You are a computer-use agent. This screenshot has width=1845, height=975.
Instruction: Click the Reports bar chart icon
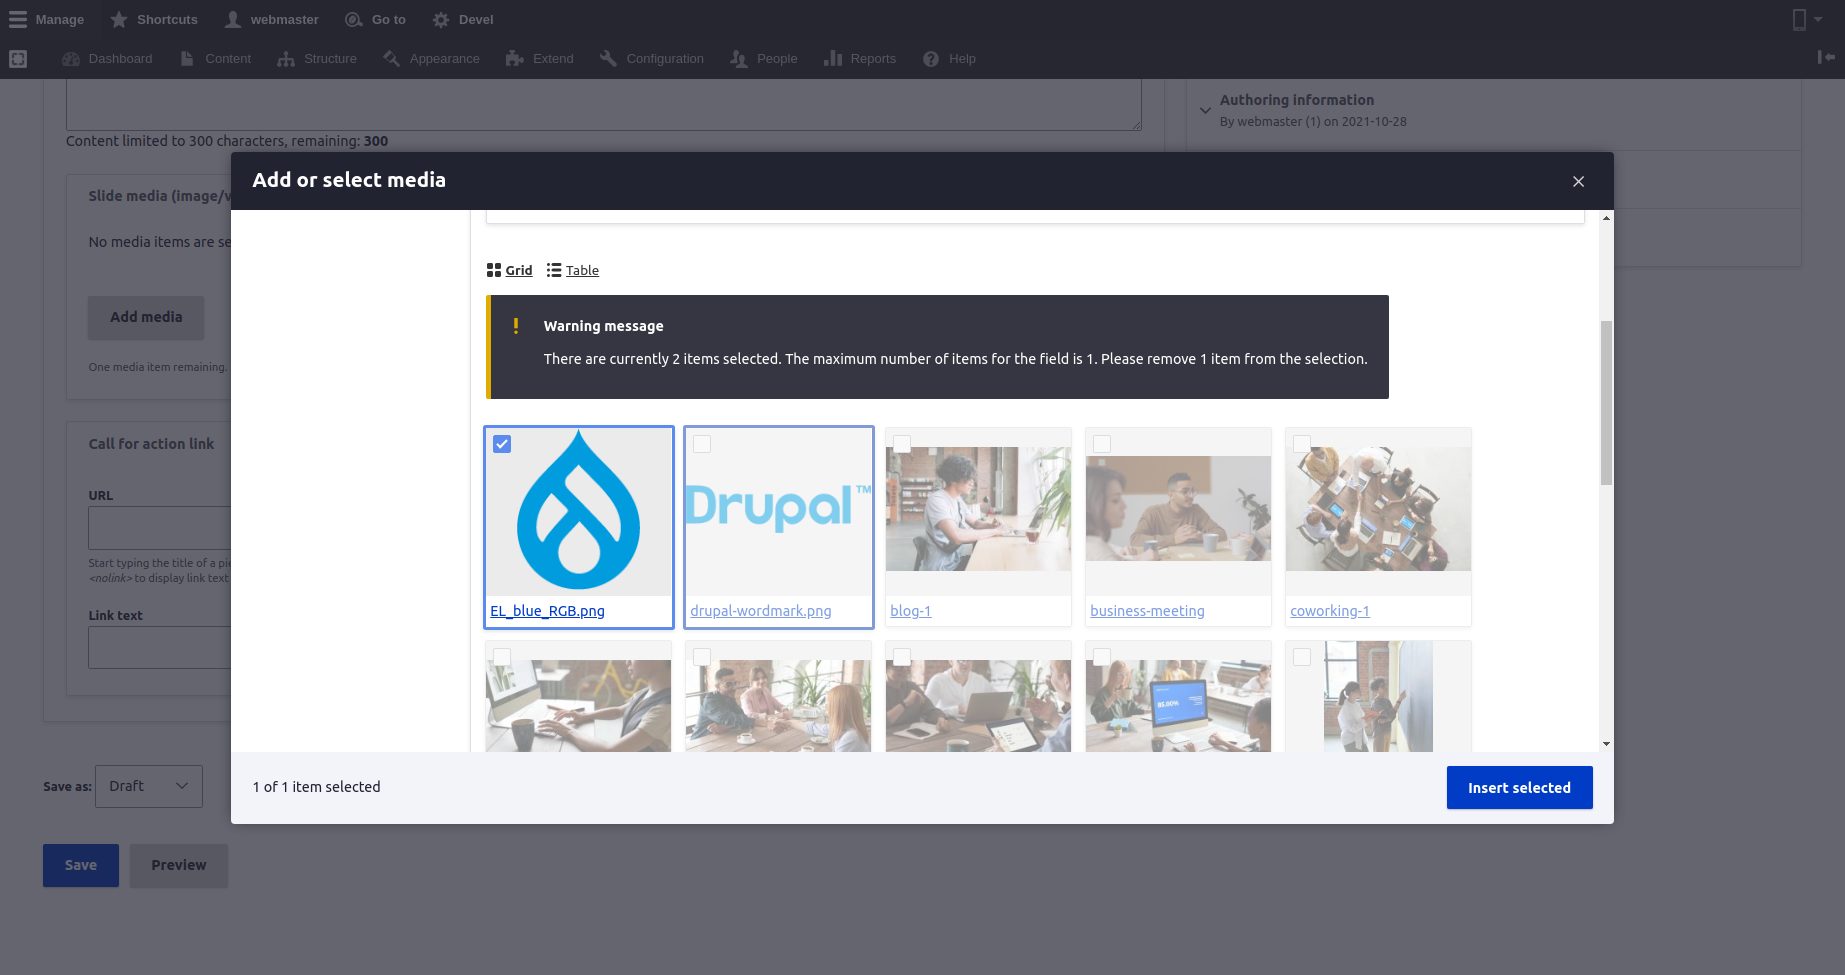click(832, 59)
